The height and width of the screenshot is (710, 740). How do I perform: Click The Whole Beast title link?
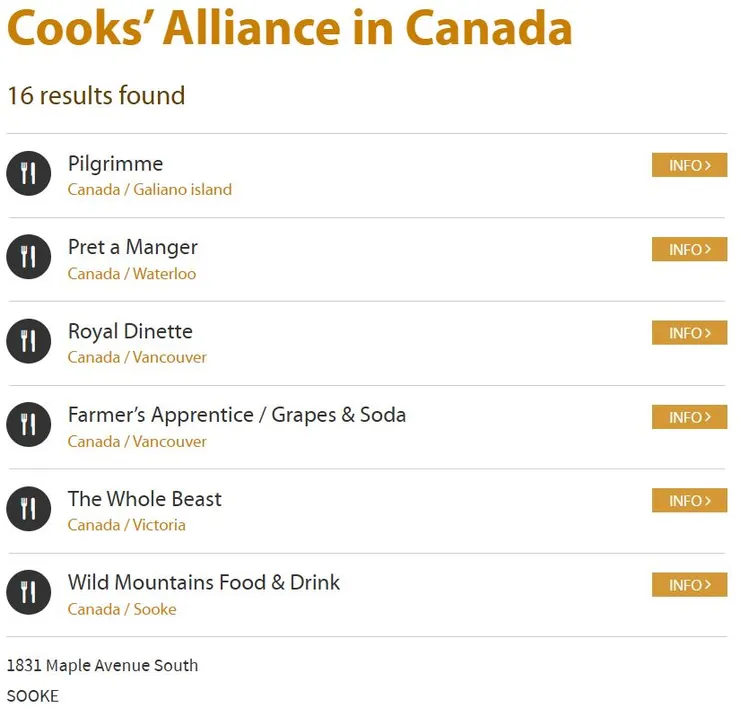(145, 499)
